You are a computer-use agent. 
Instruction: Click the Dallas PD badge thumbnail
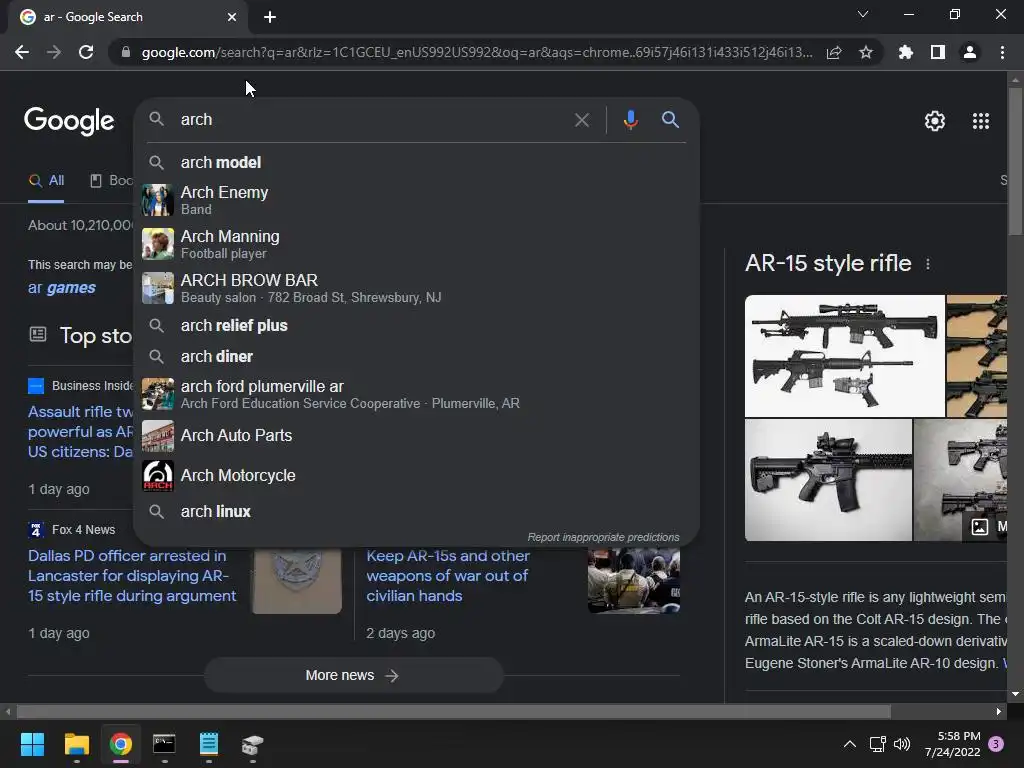[x=297, y=581]
